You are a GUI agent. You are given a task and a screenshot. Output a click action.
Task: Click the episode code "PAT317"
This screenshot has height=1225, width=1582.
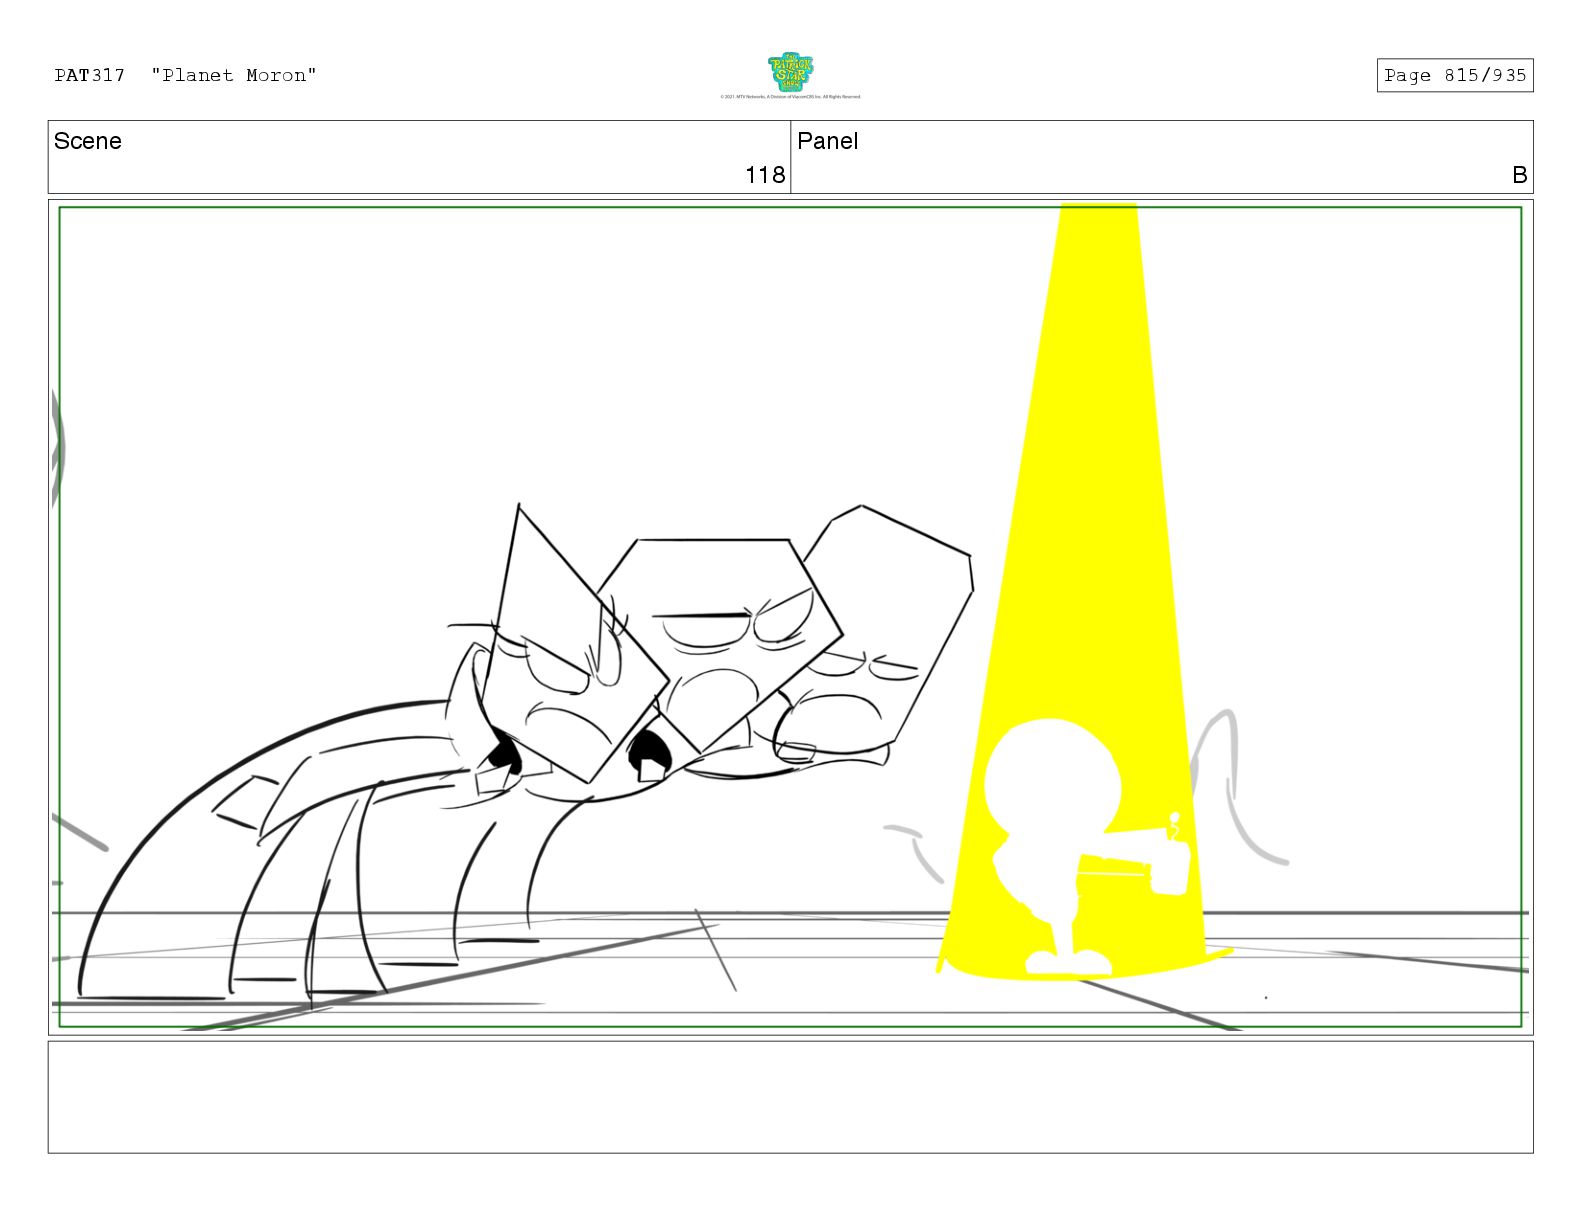[90, 75]
